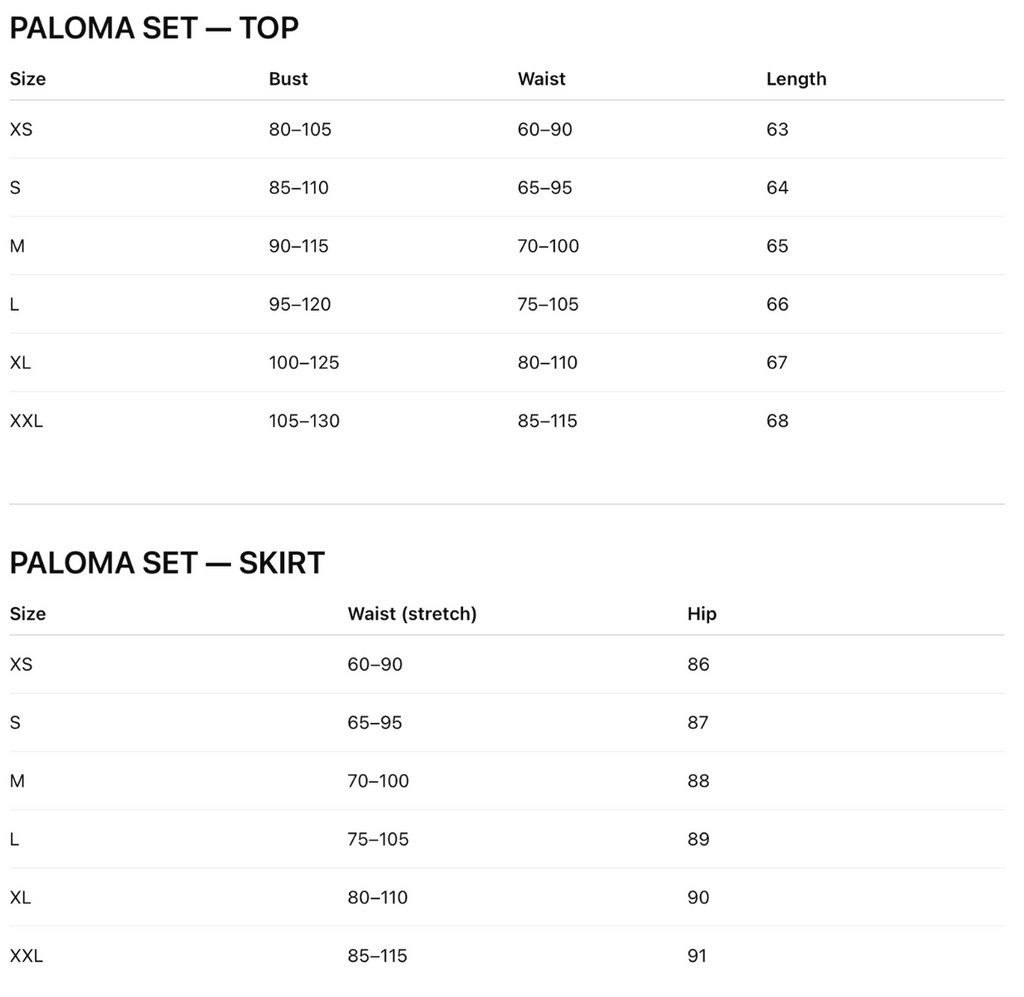Select the Bust column header
Screen dimensions: 1024x997
288,79
